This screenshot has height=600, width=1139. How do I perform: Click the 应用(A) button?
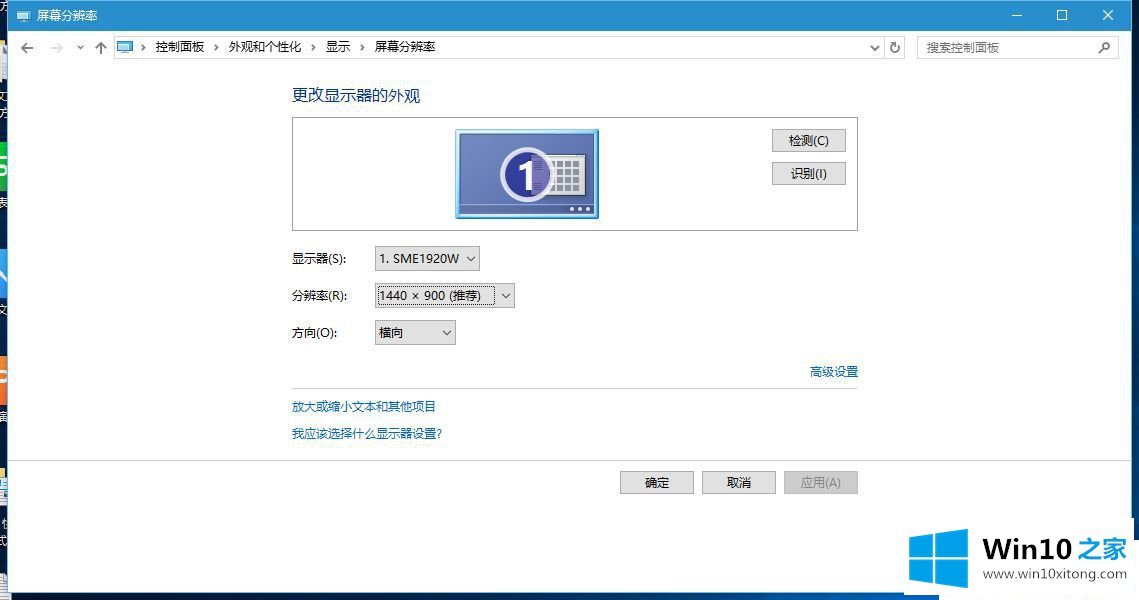(821, 482)
